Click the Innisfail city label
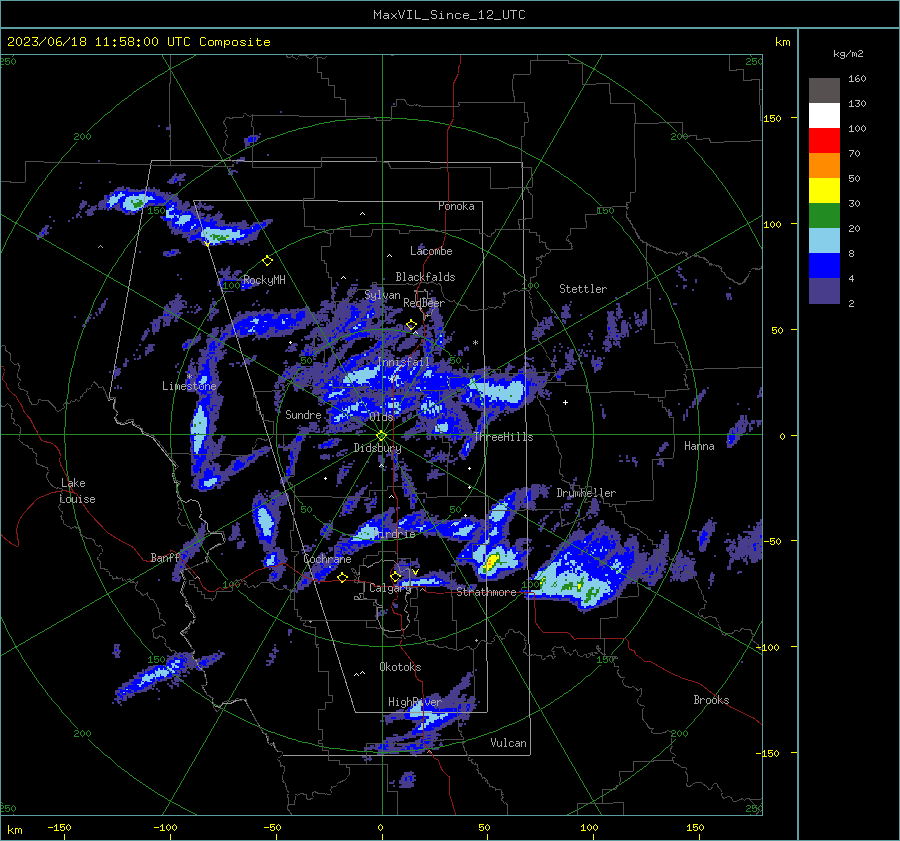The height and width of the screenshot is (841, 900). tap(404, 362)
